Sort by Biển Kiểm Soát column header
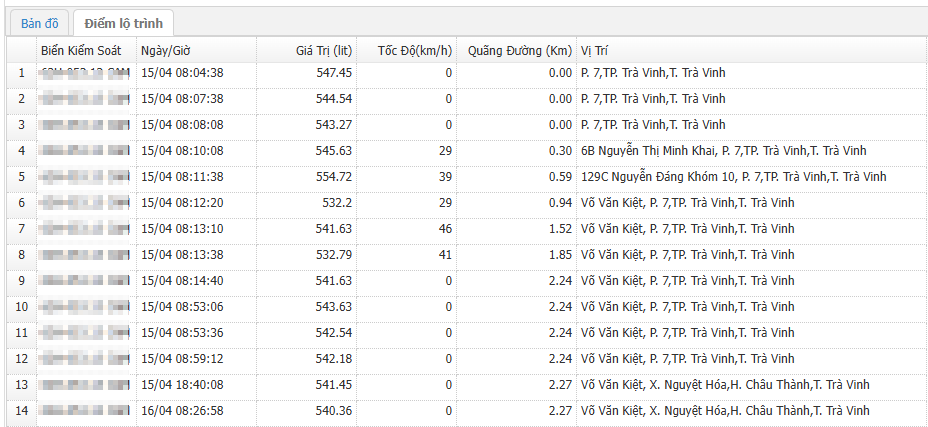This screenshot has width=928, height=427. point(81,50)
